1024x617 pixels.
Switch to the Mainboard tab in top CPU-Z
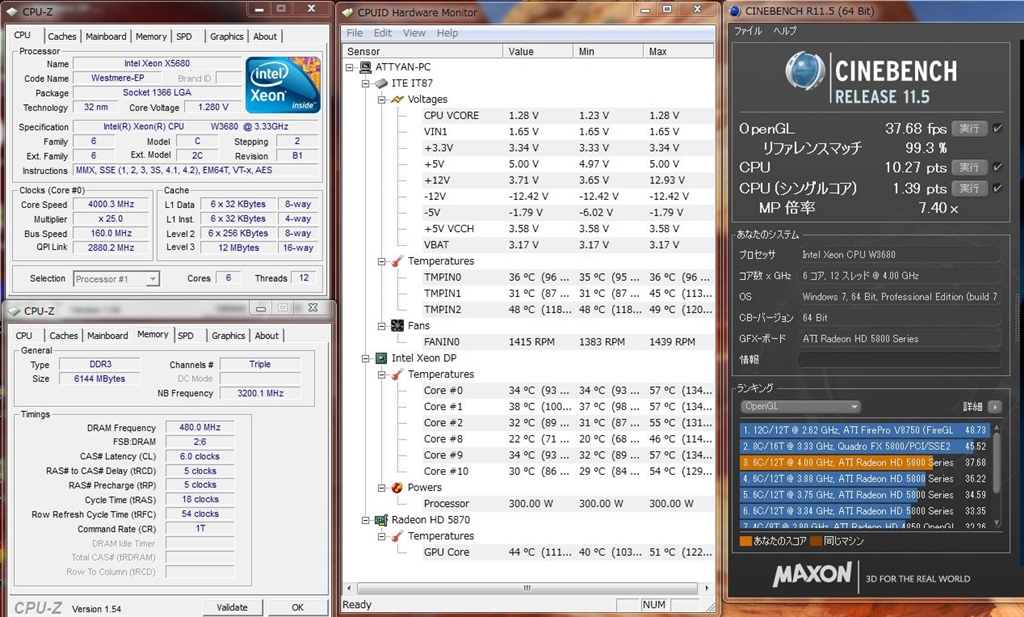[106, 36]
